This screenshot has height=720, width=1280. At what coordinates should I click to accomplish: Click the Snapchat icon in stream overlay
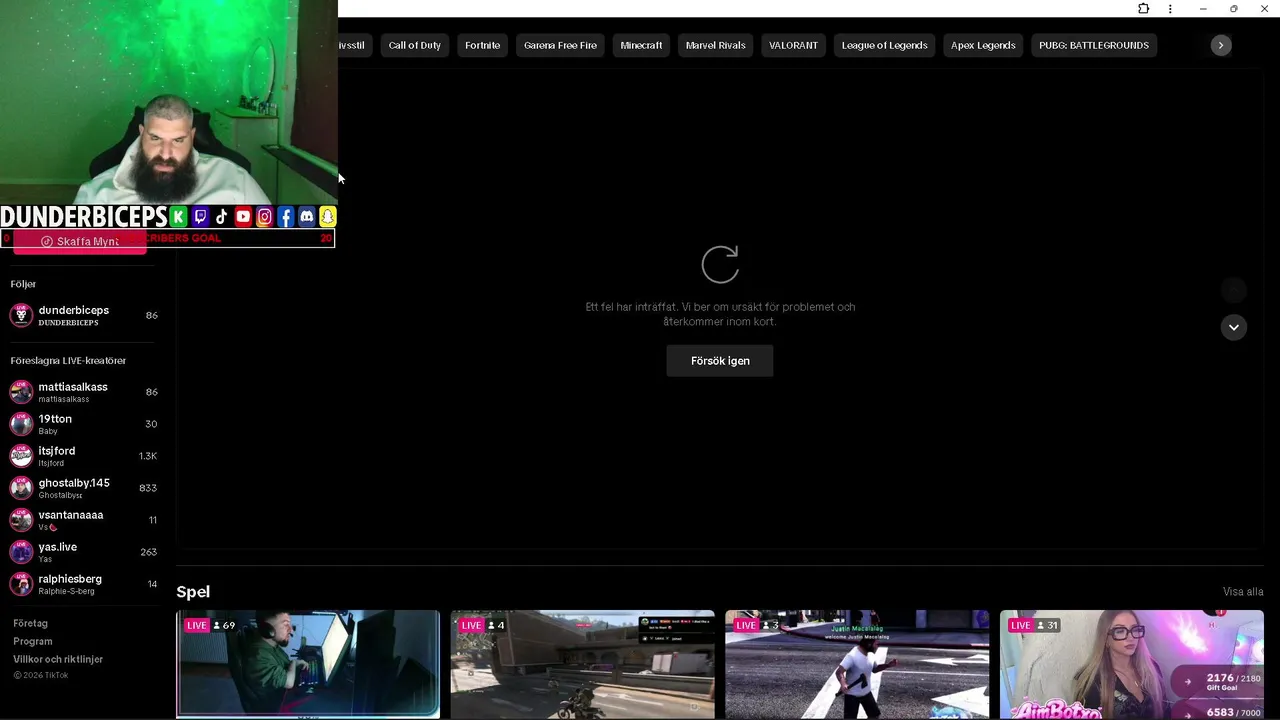tap(327, 217)
